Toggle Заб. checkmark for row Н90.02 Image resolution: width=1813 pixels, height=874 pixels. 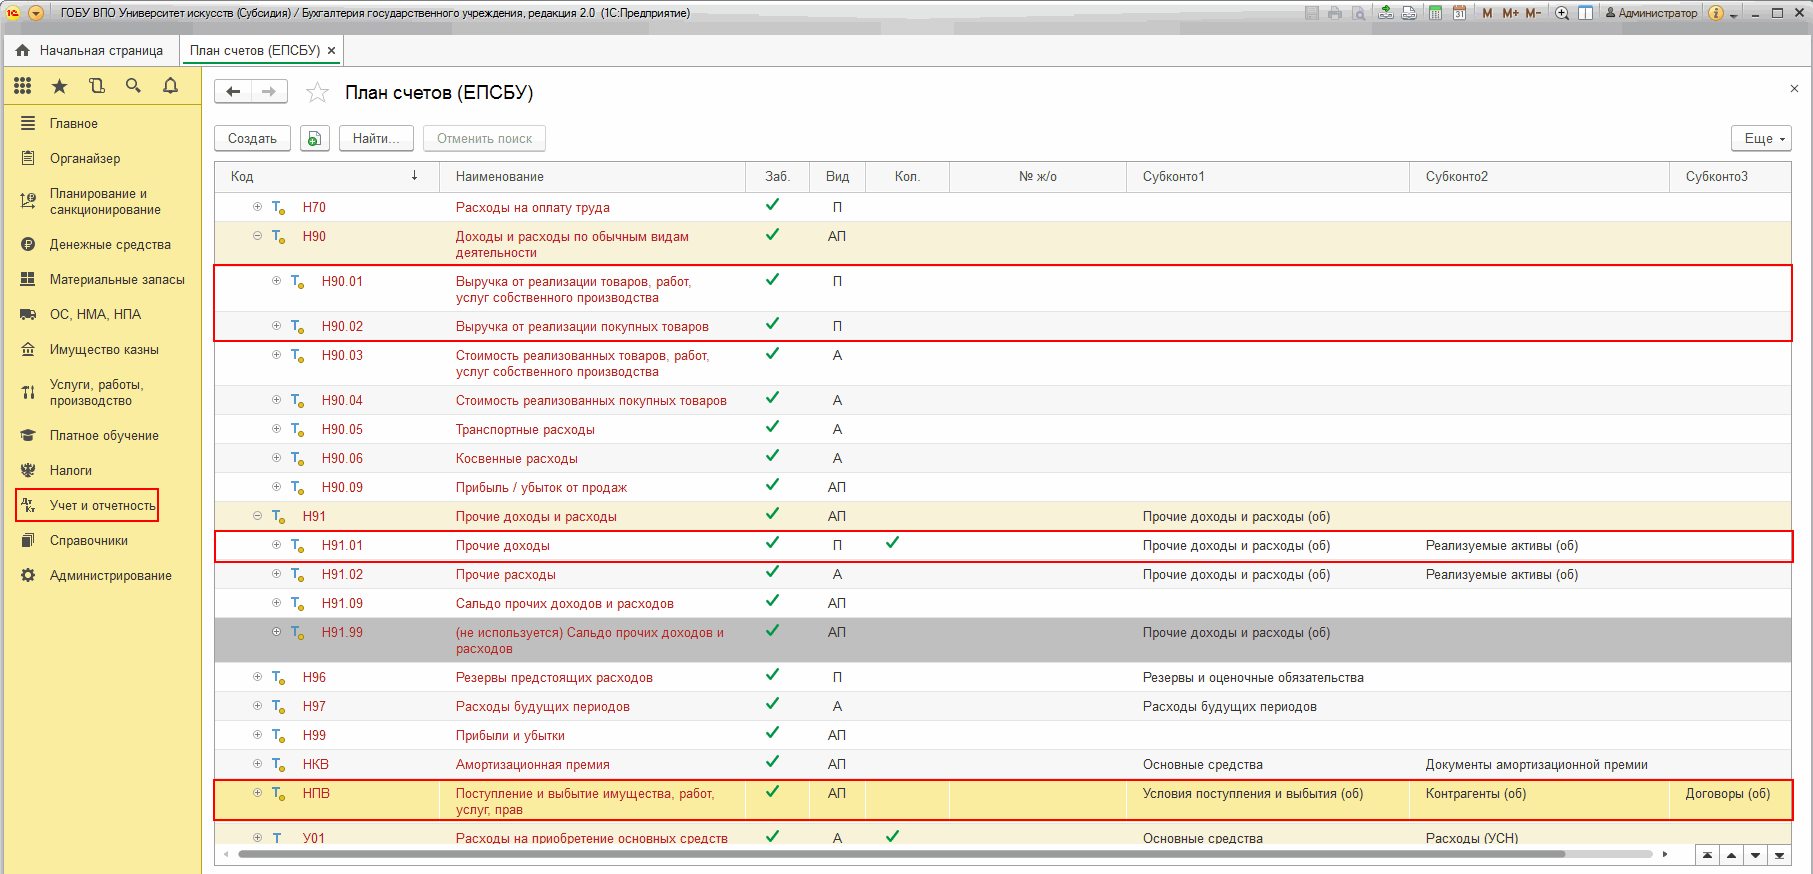[772, 324]
